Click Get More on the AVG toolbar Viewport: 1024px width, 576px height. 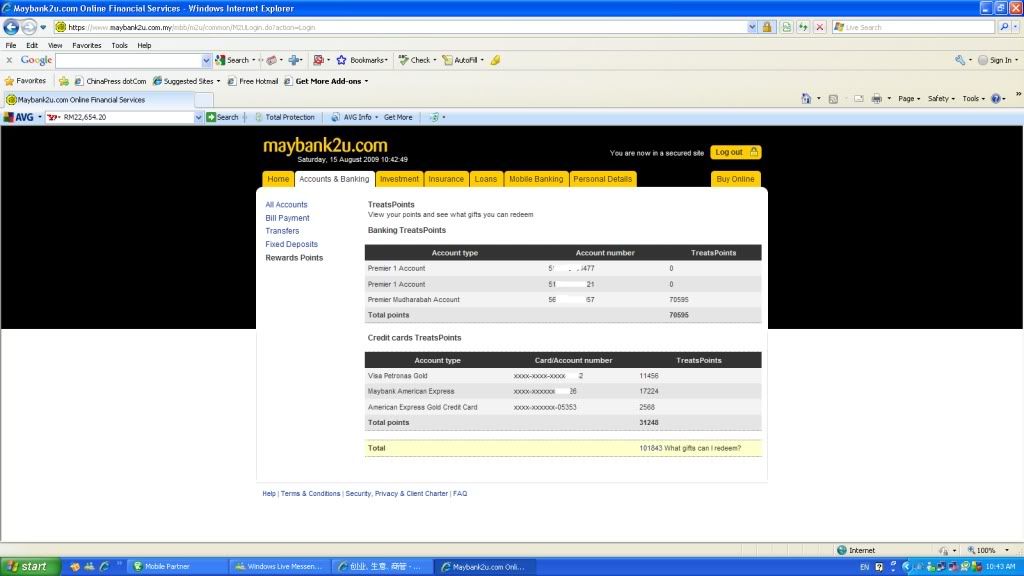pyautogui.click(x=398, y=117)
